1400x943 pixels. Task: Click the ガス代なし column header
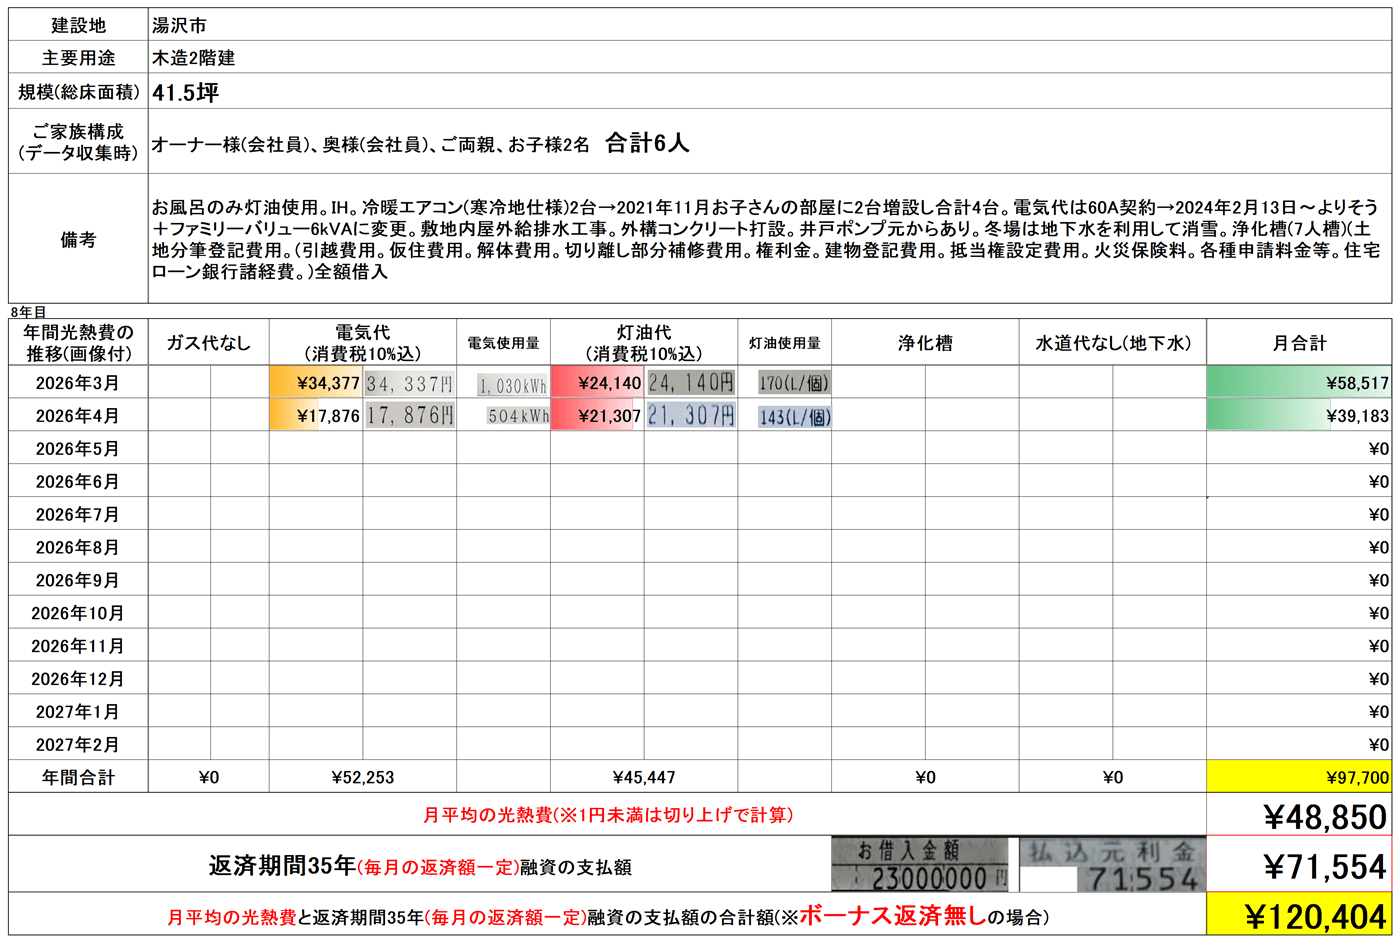click(x=209, y=343)
